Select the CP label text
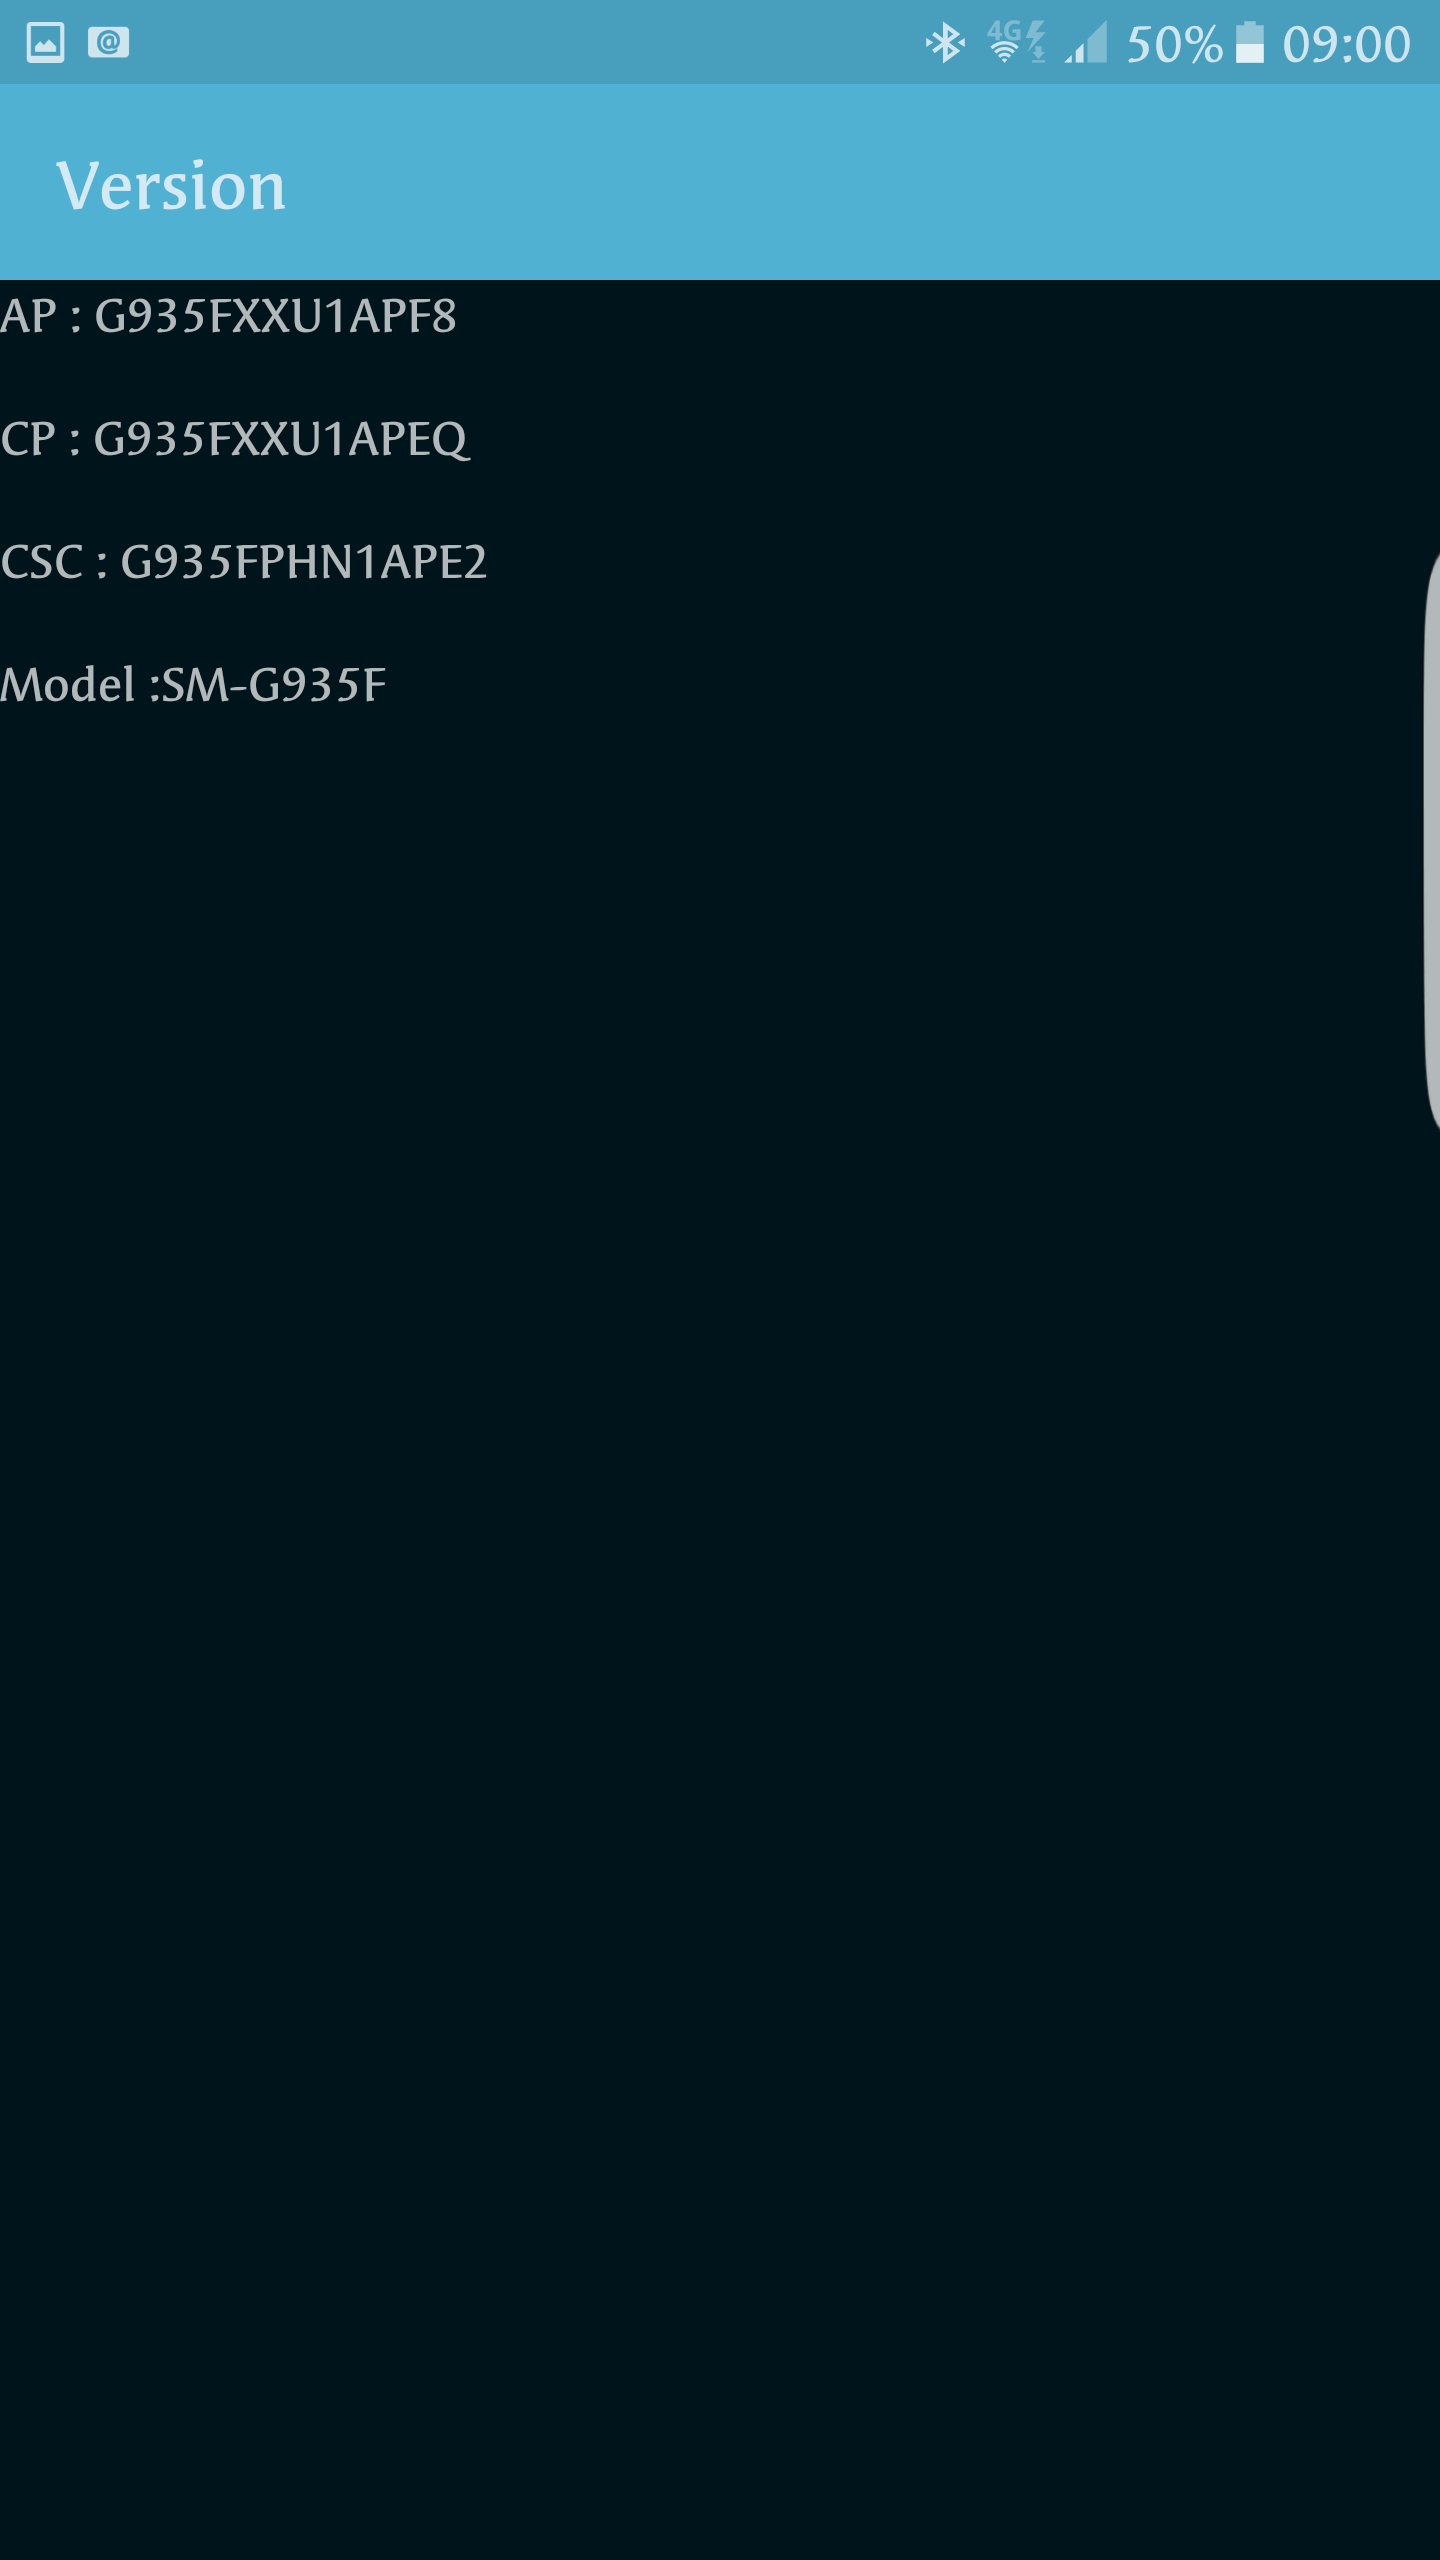This screenshot has width=1440, height=2560. [x=28, y=439]
